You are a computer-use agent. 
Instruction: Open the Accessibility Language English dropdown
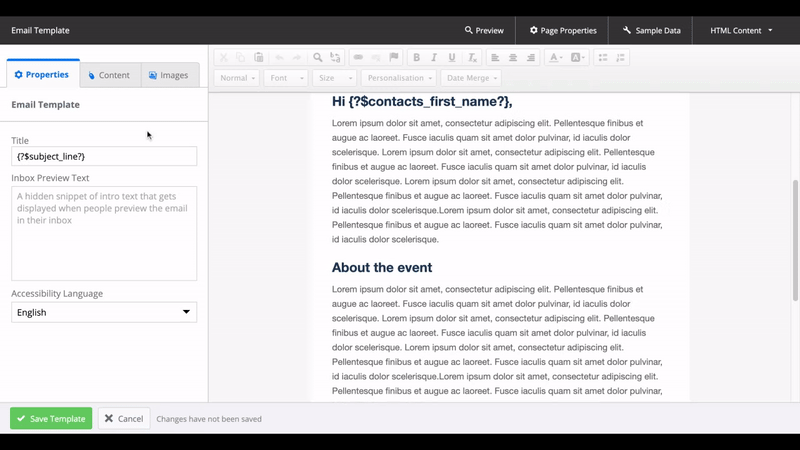(x=104, y=312)
